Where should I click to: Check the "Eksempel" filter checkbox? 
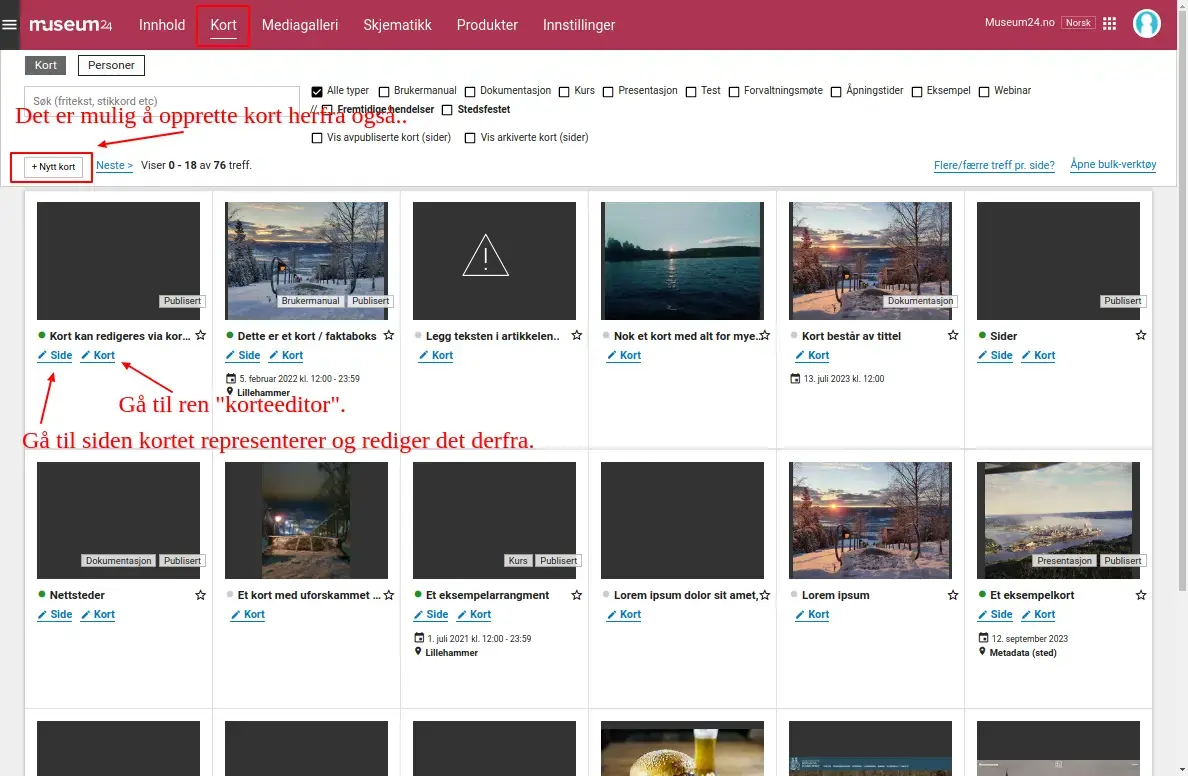point(917,92)
